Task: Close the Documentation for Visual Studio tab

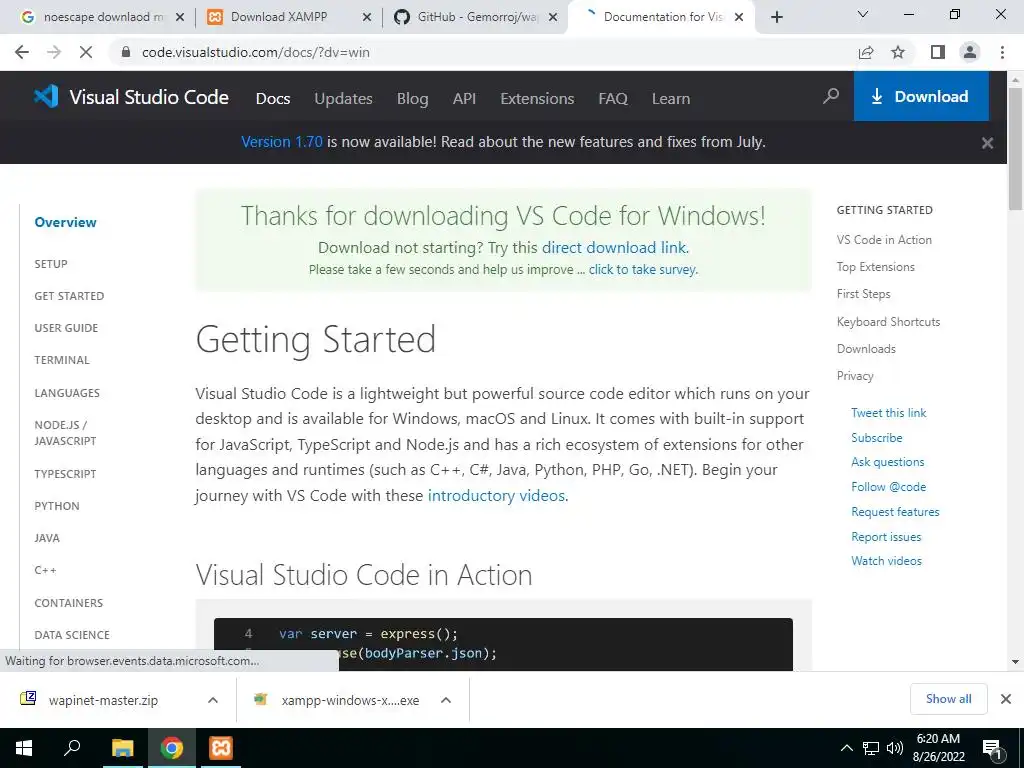Action: [x=739, y=17]
